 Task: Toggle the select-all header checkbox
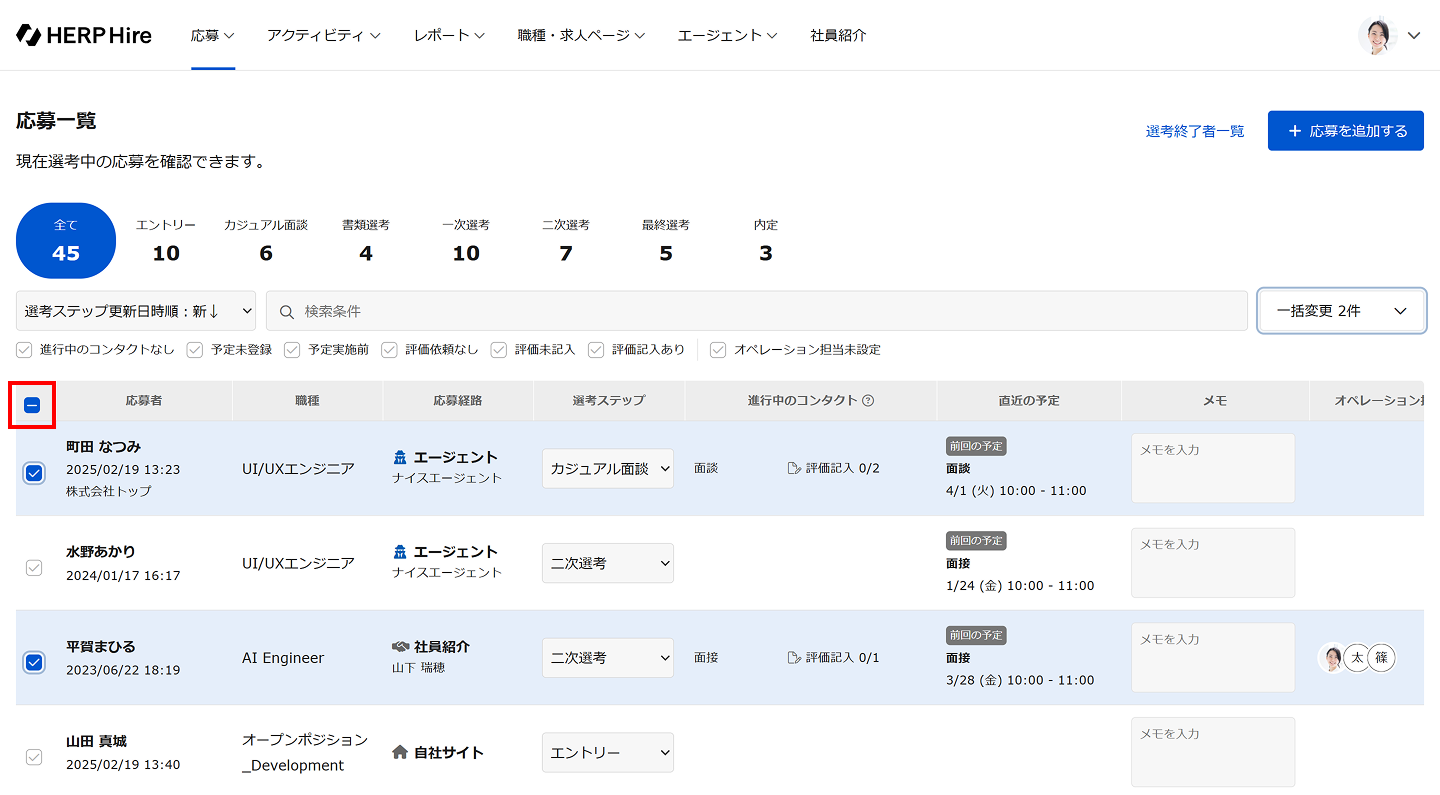click(32, 405)
